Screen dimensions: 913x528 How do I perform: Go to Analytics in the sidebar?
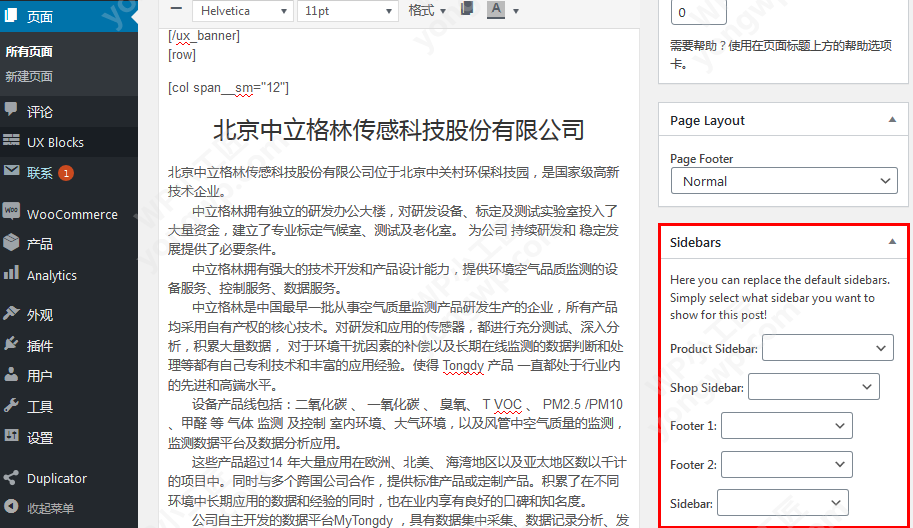point(51,275)
